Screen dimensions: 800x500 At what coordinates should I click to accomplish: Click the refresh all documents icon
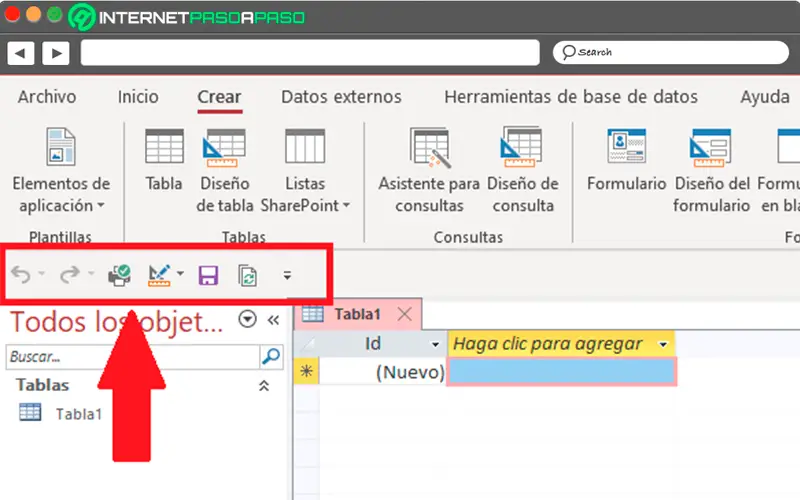click(x=248, y=276)
